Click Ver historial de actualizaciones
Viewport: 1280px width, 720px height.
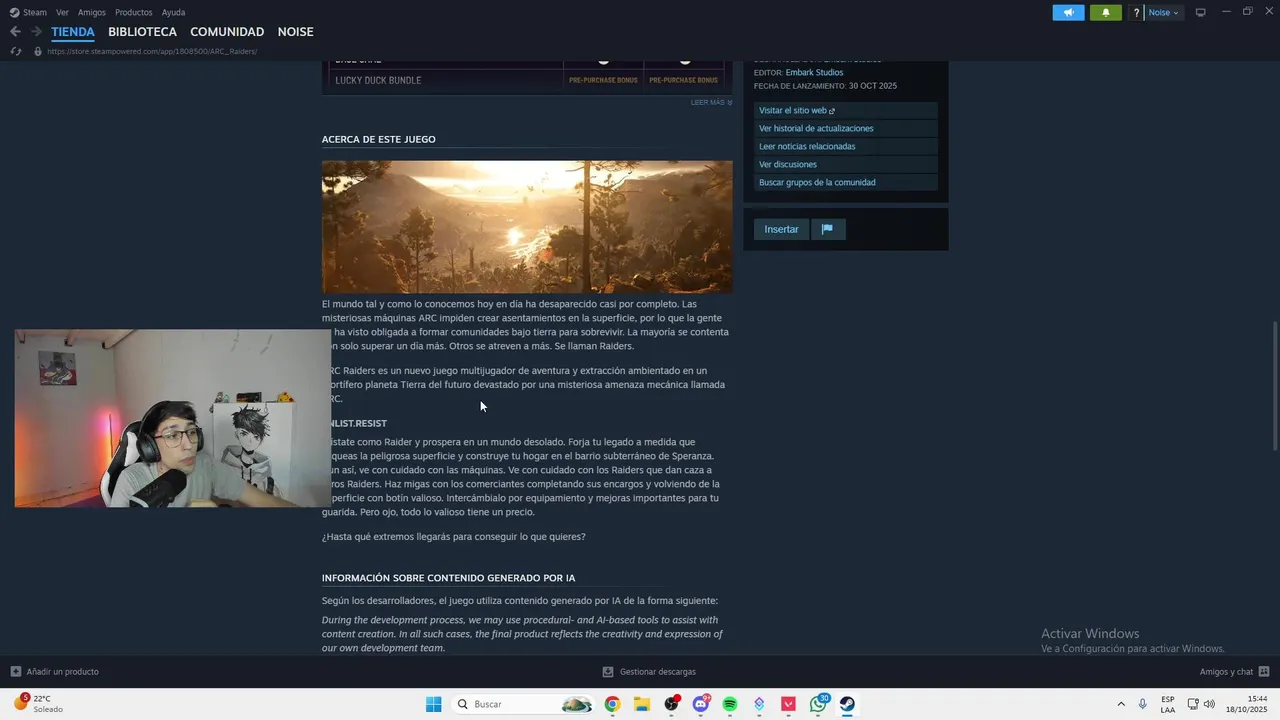pos(845,129)
